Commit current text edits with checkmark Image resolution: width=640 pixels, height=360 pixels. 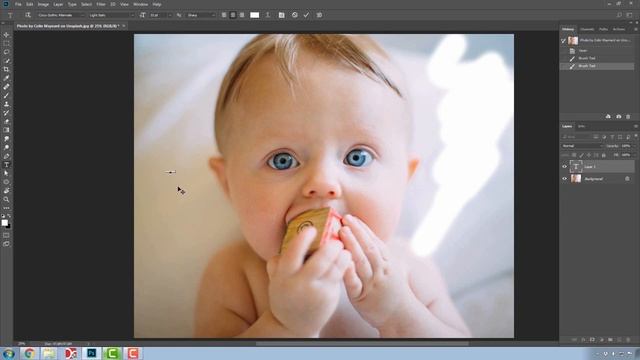[x=307, y=15]
